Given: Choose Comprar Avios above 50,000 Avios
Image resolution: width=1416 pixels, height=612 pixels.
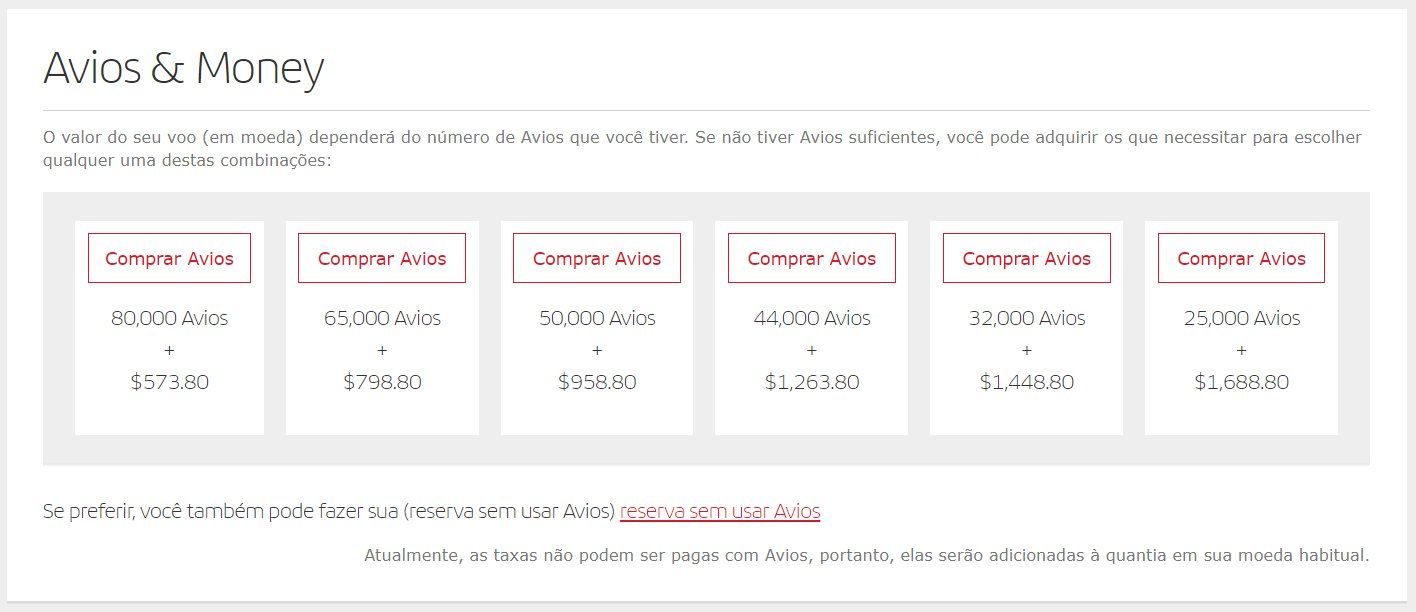Looking at the screenshot, I should tap(597, 258).
